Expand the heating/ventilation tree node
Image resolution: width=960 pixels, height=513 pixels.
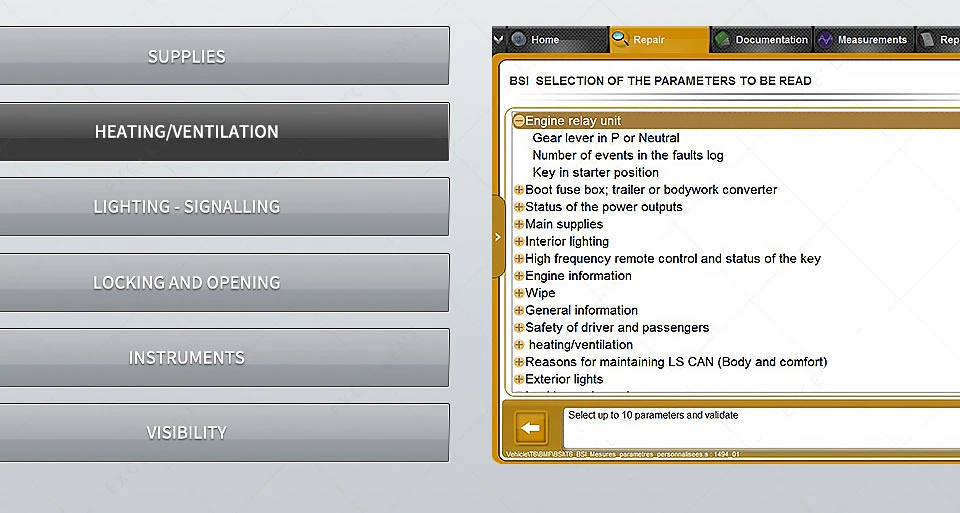[519, 345]
